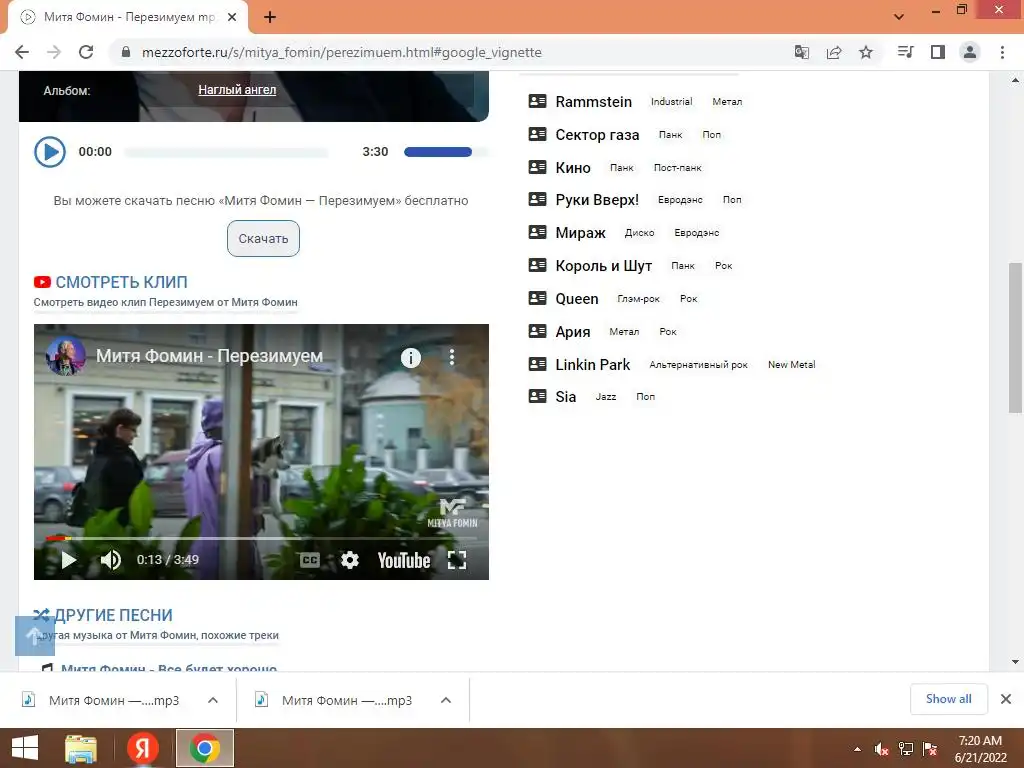Mute the YouTube video speaker icon
1024x768 pixels.
pyautogui.click(x=110, y=560)
